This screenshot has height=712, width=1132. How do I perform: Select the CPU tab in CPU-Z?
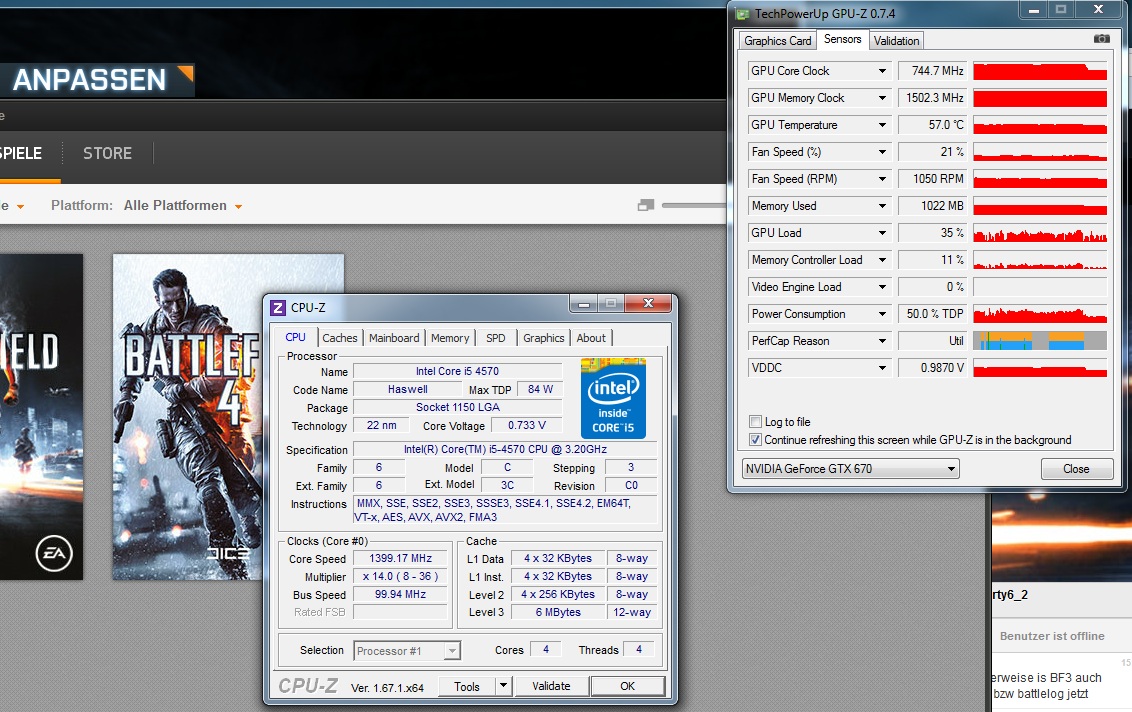coord(295,337)
